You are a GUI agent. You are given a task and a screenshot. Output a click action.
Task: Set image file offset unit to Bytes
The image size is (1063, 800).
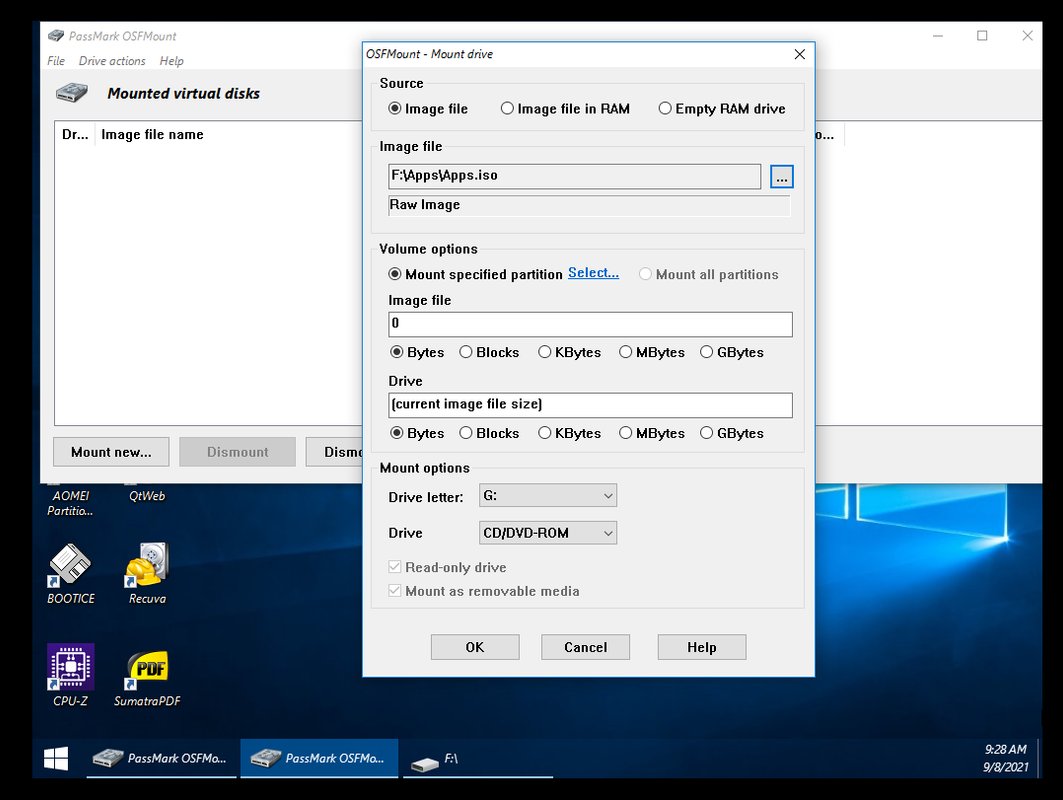coord(417,352)
